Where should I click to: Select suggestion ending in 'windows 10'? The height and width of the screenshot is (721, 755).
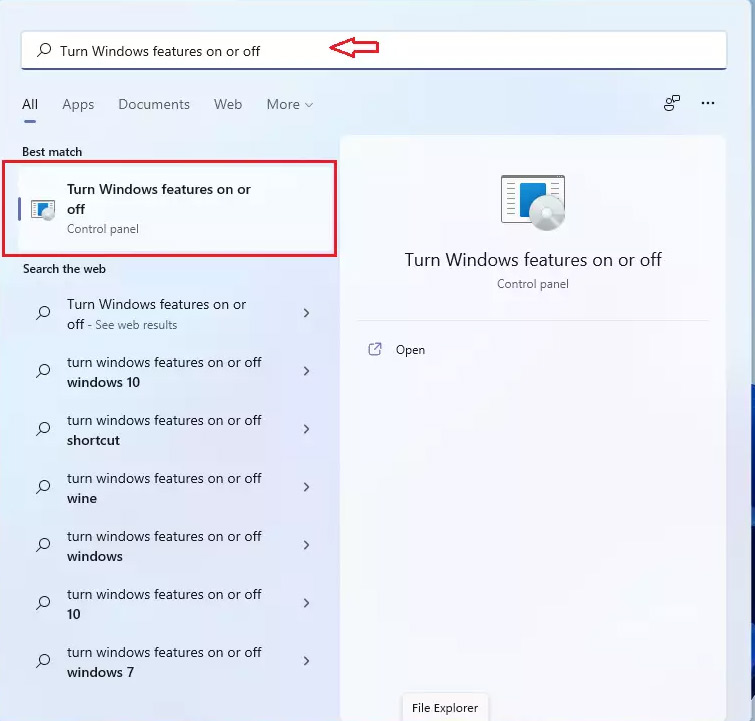pyautogui.click(x=164, y=372)
